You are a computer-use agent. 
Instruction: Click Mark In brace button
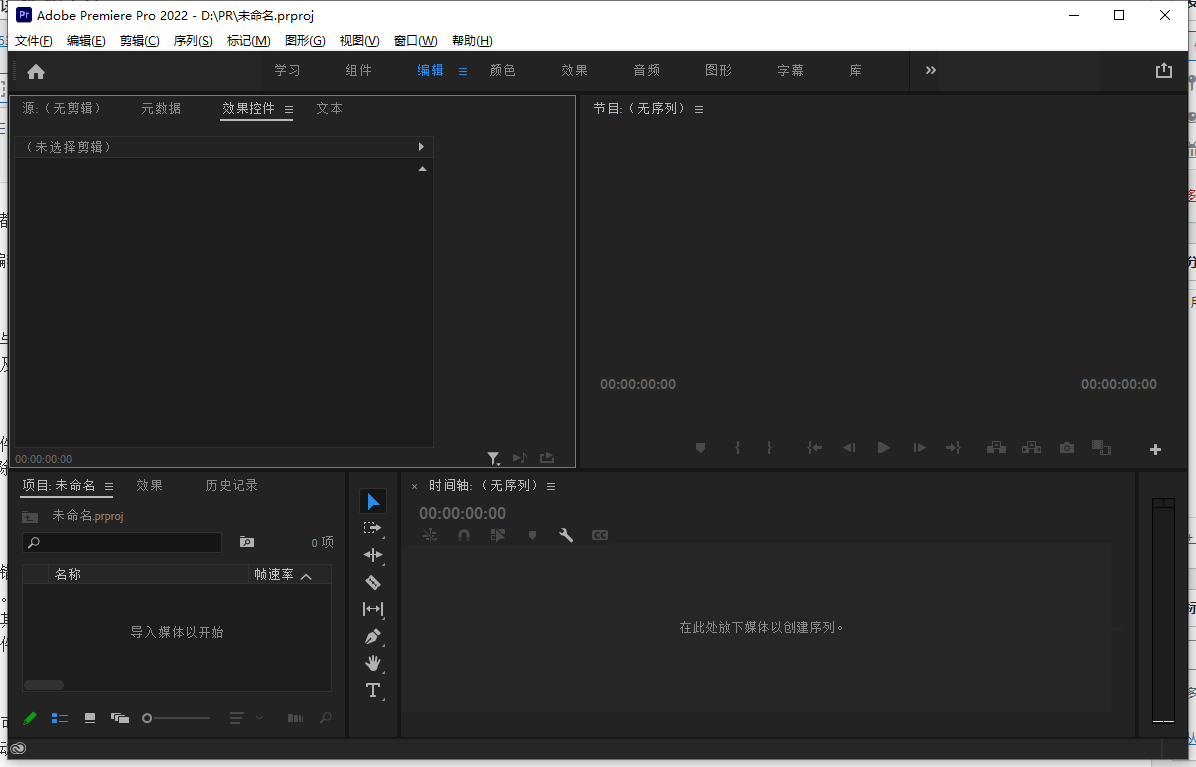point(737,448)
